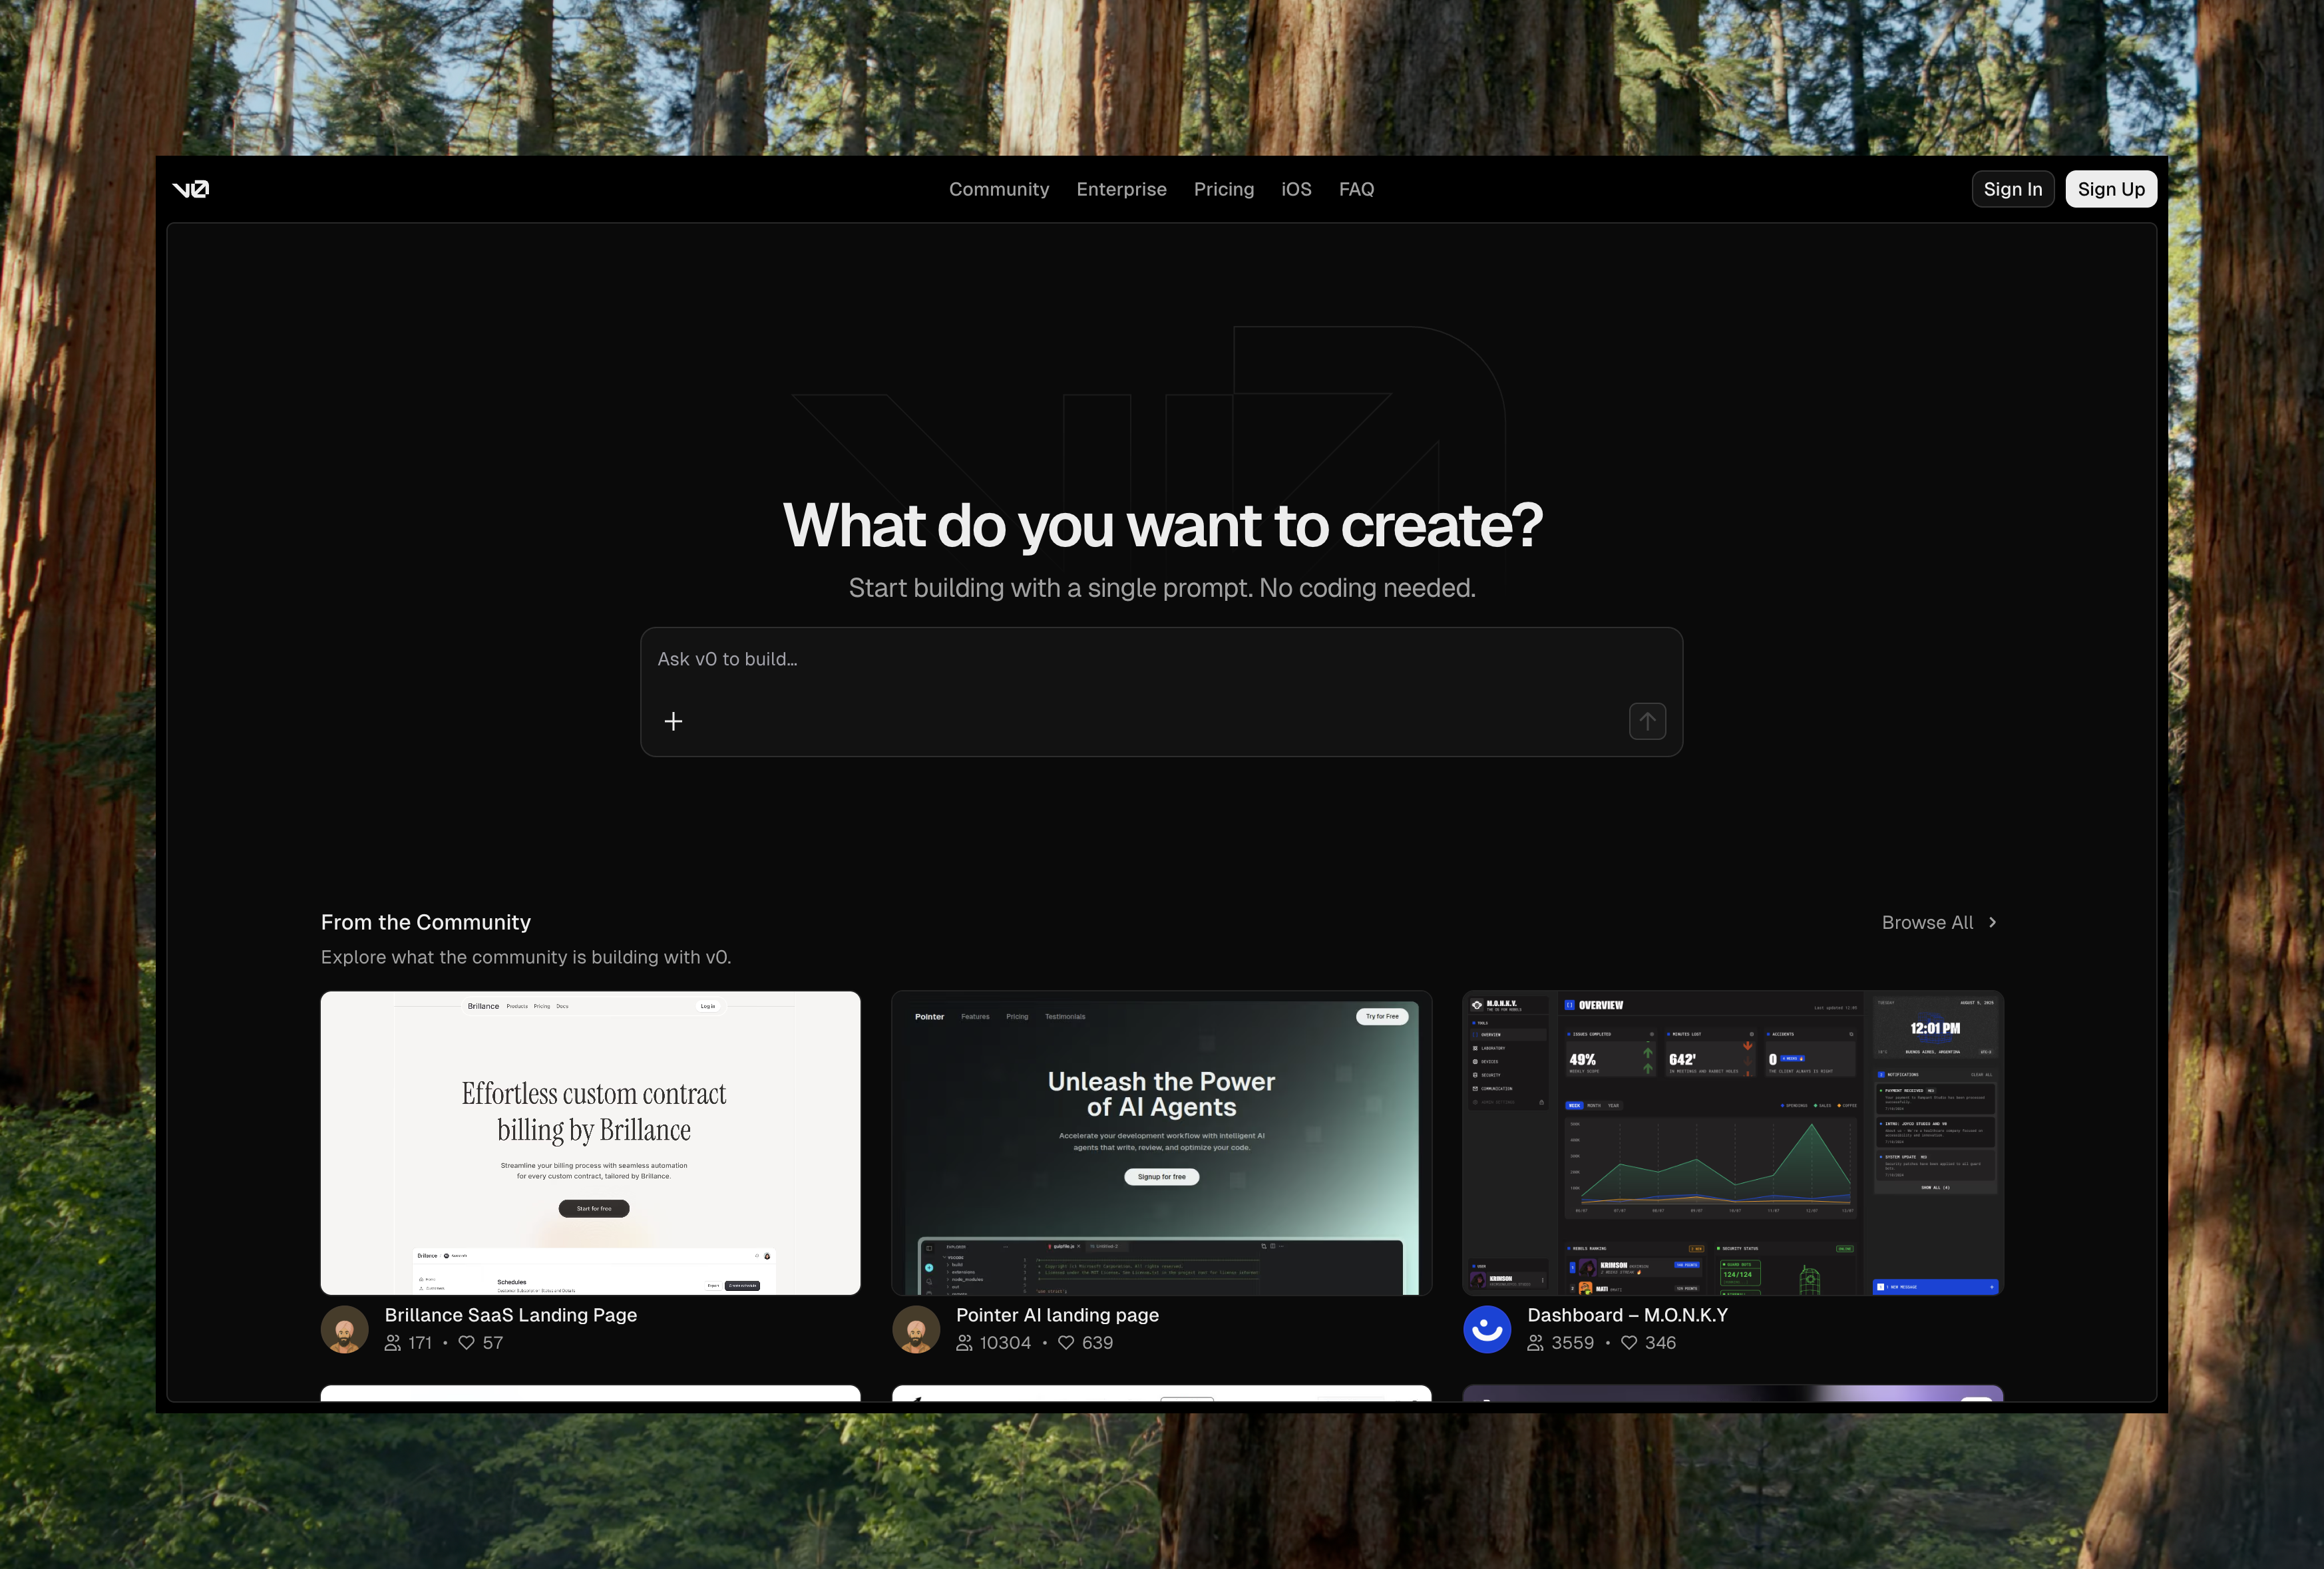Click the plus attachment icon in prompt box

[x=673, y=721]
